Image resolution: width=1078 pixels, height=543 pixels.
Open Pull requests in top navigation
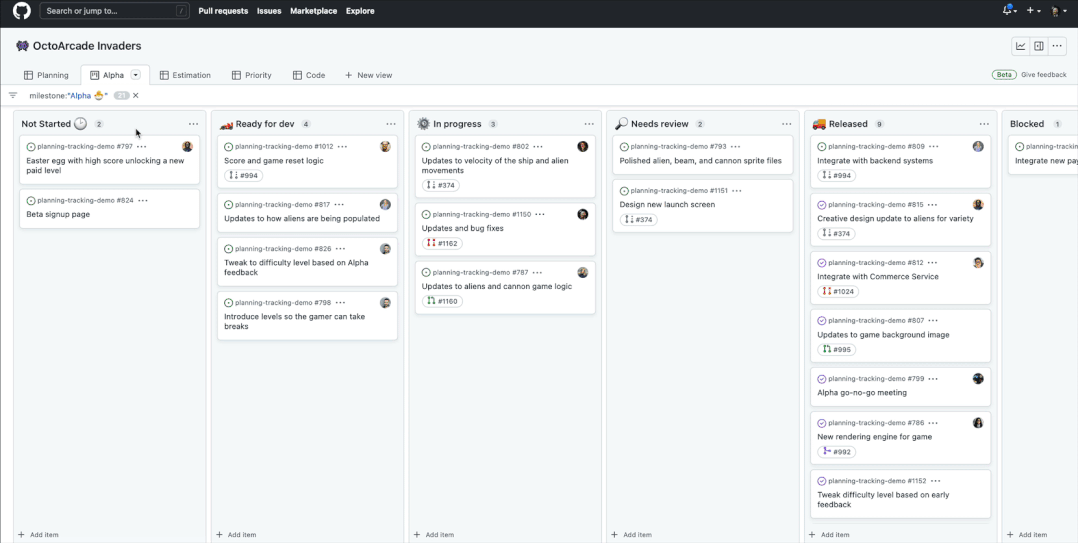click(x=223, y=11)
